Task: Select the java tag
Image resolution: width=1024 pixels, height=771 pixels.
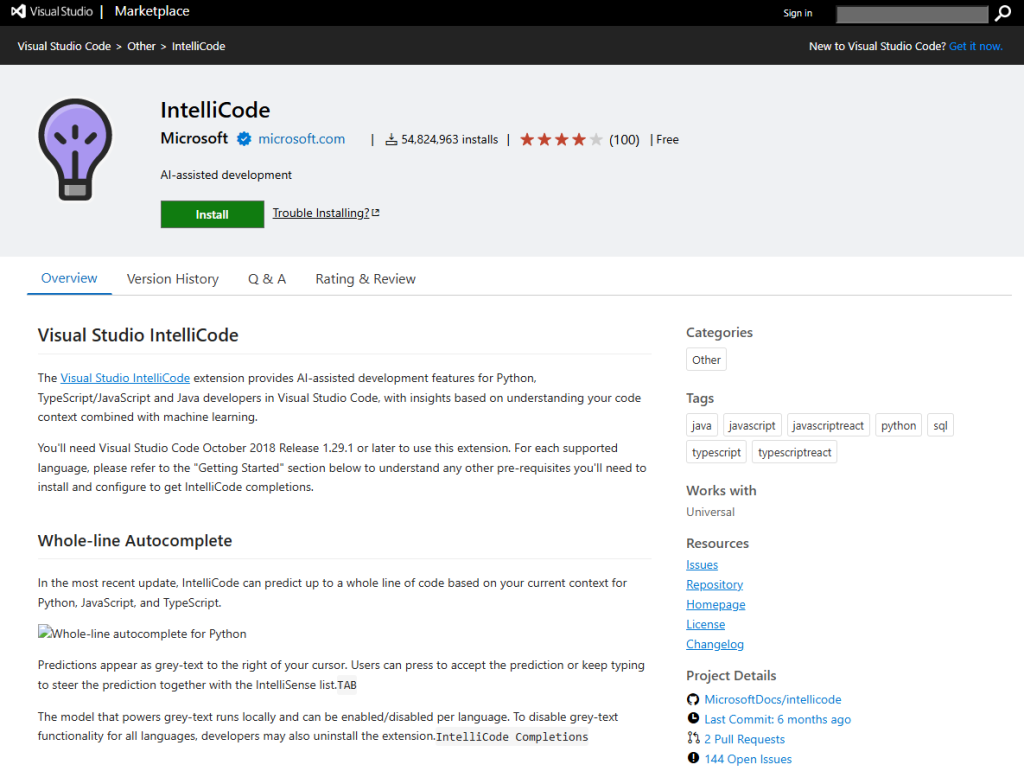Action: (702, 426)
